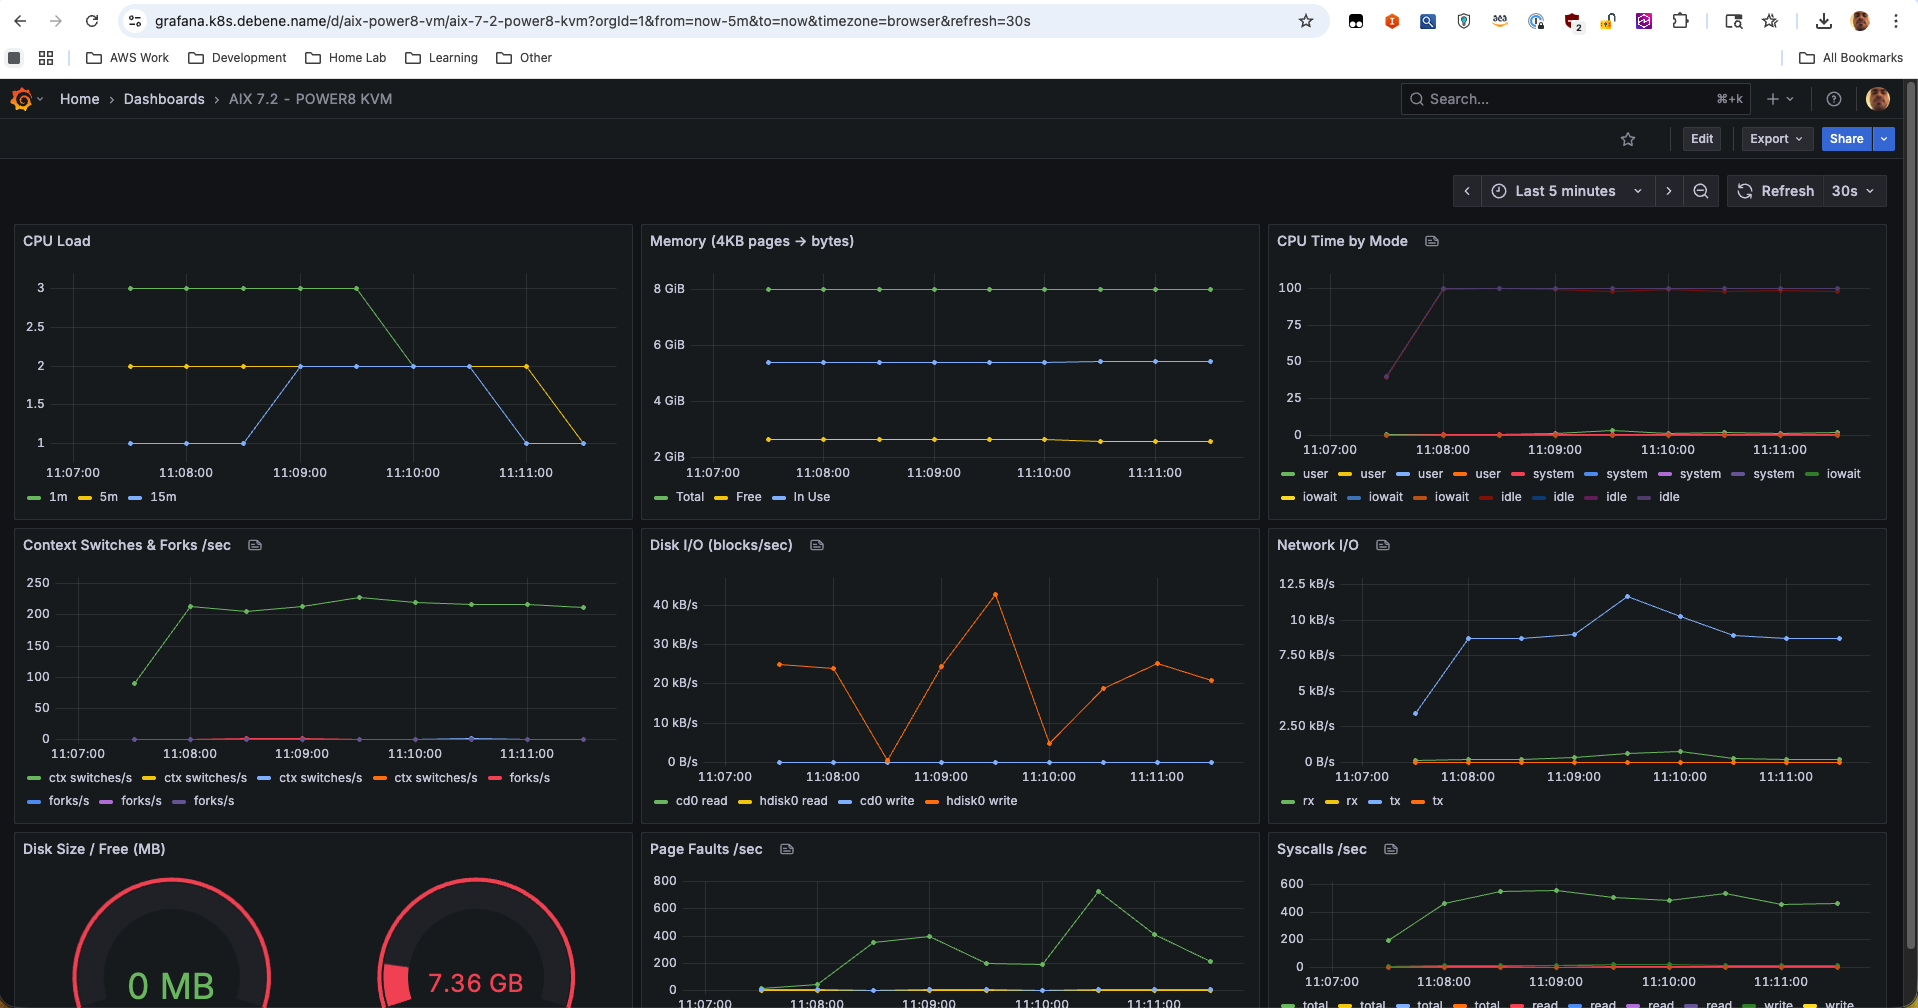The width and height of the screenshot is (1918, 1008).
Task: Click the add (+) icon near the search bar
Action: [x=1773, y=98]
